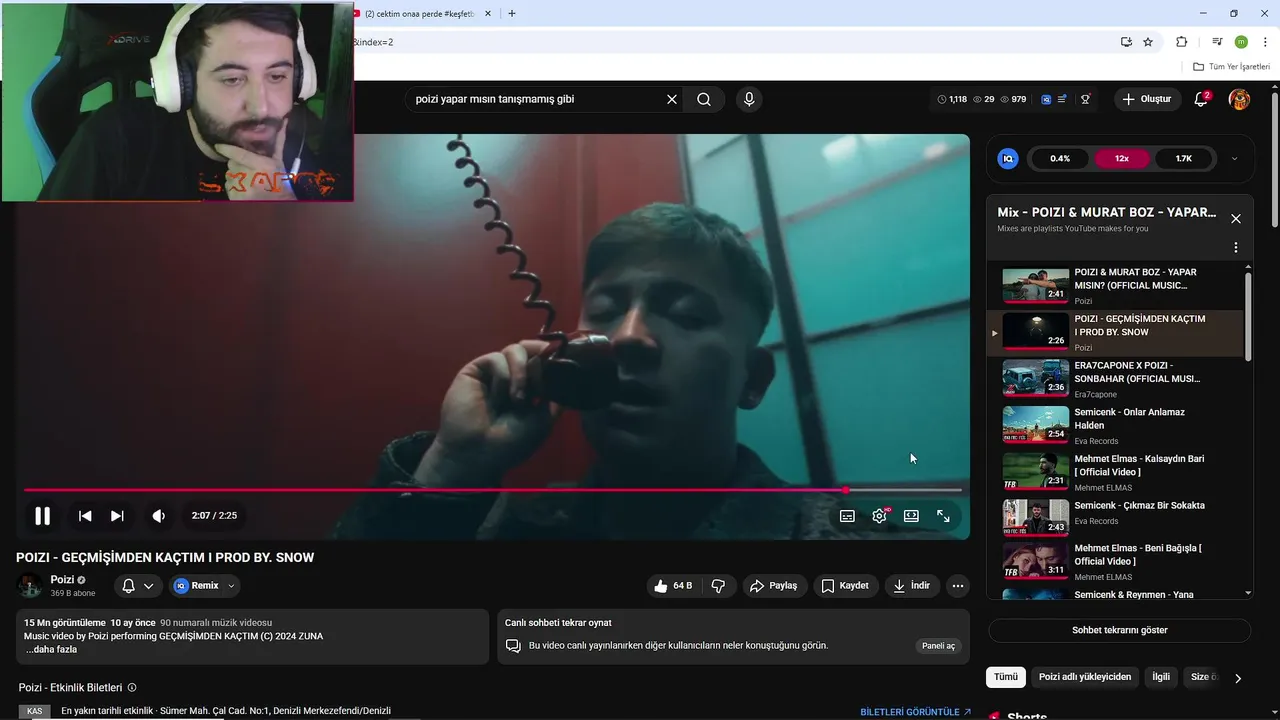Image resolution: width=1280 pixels, height=720 pixels.
Task: Click the trophy icon in the header stats
Action: point(1085,99)
